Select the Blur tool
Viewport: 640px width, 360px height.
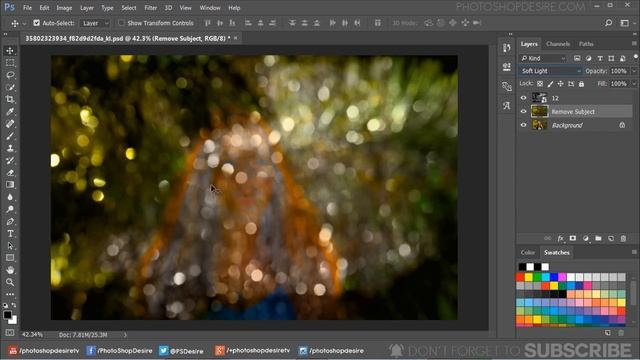click(x=10, y=197)
